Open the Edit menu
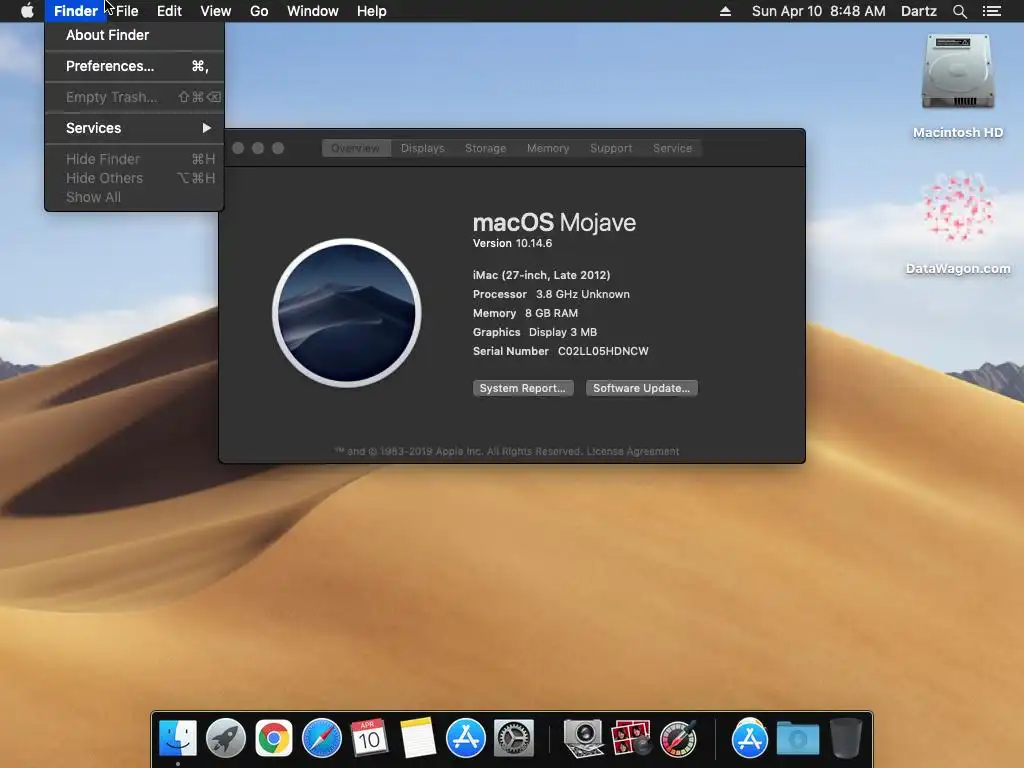This screenshot has width=1024, height=768. (x=169, y=11)
